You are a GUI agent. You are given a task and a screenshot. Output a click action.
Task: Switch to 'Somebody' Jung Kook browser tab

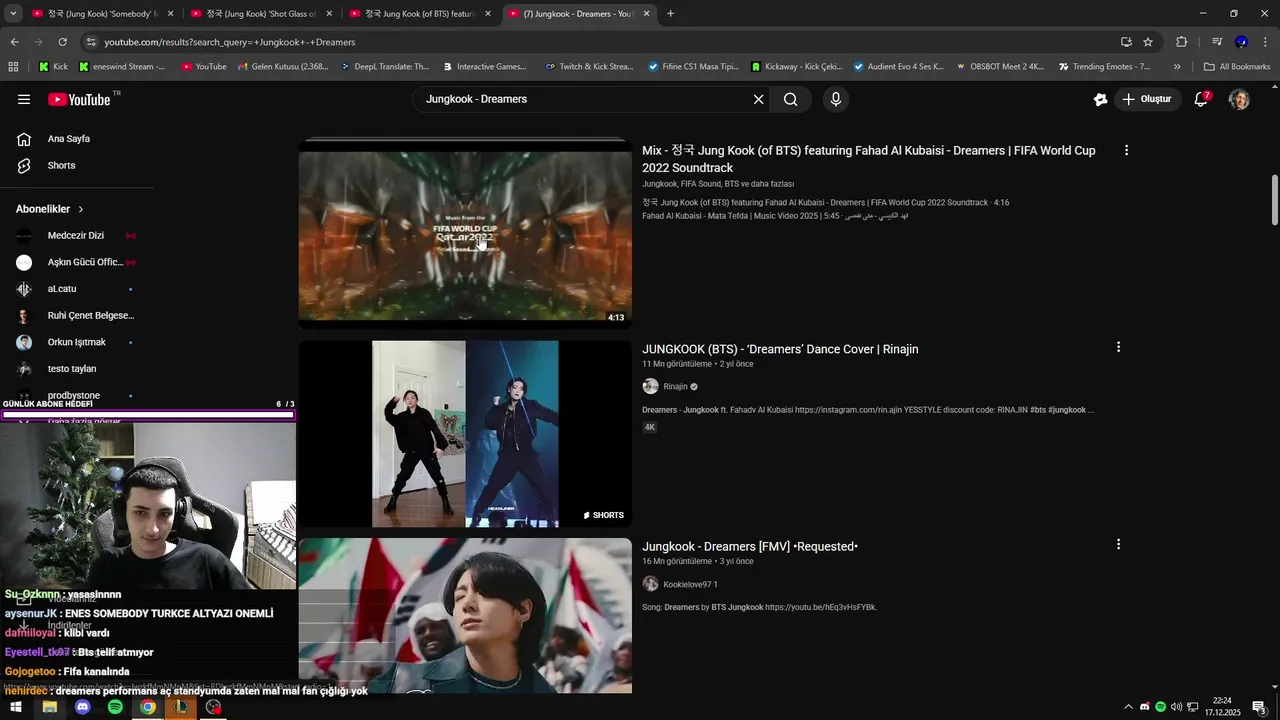coord(103,14)
